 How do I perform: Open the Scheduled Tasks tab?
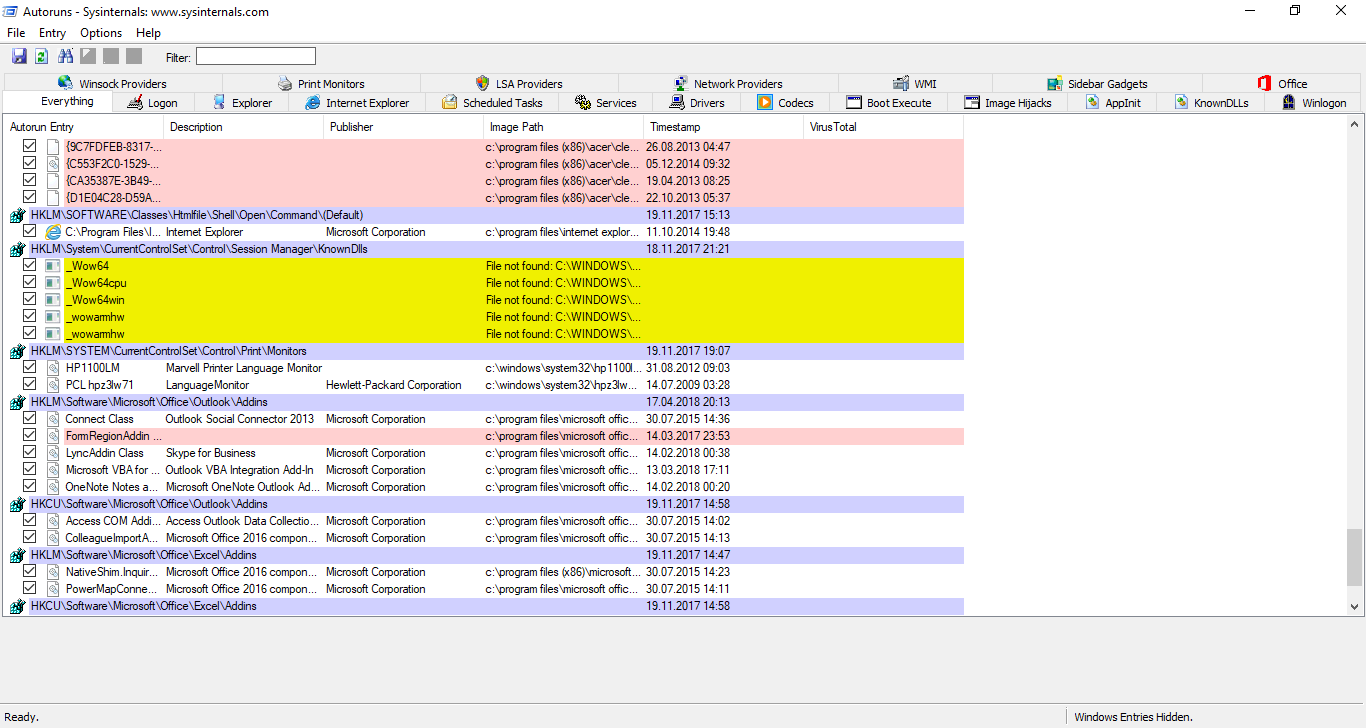tap(492, 103)
